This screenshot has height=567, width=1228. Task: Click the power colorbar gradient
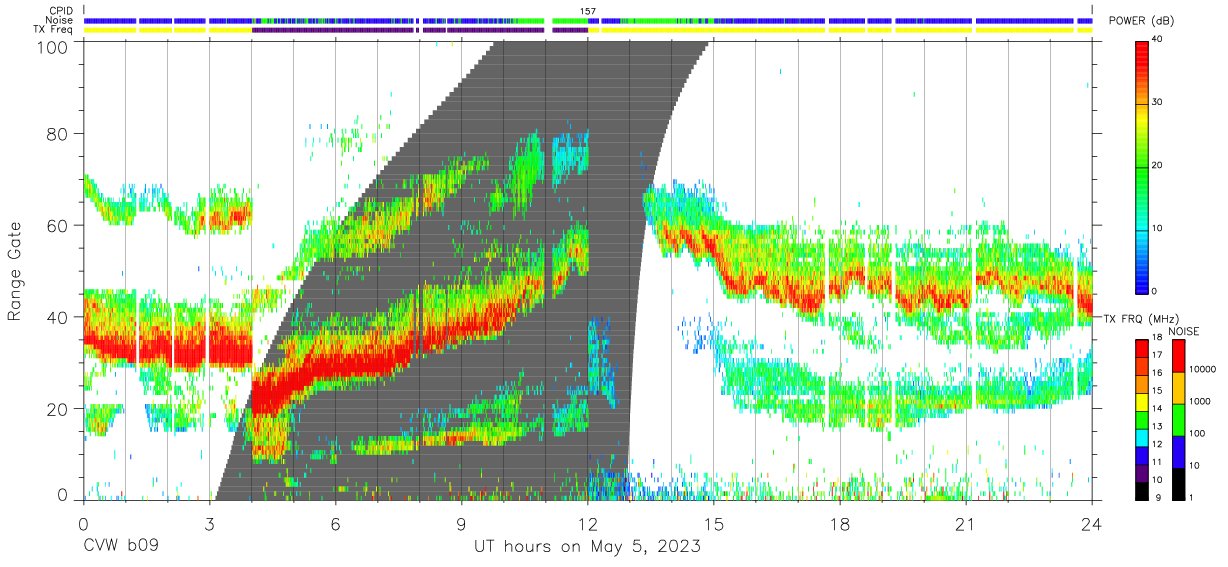pos(1142,166)
